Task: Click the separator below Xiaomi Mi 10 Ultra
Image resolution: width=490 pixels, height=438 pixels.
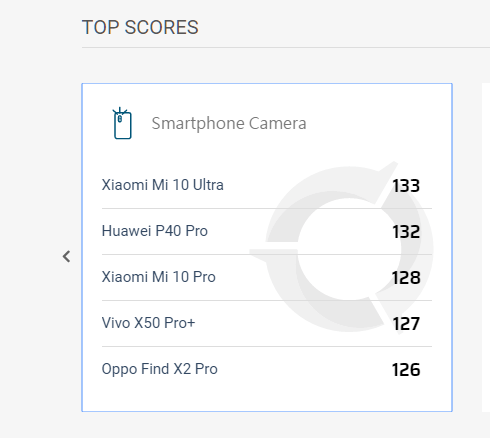Action: (267, 209)
